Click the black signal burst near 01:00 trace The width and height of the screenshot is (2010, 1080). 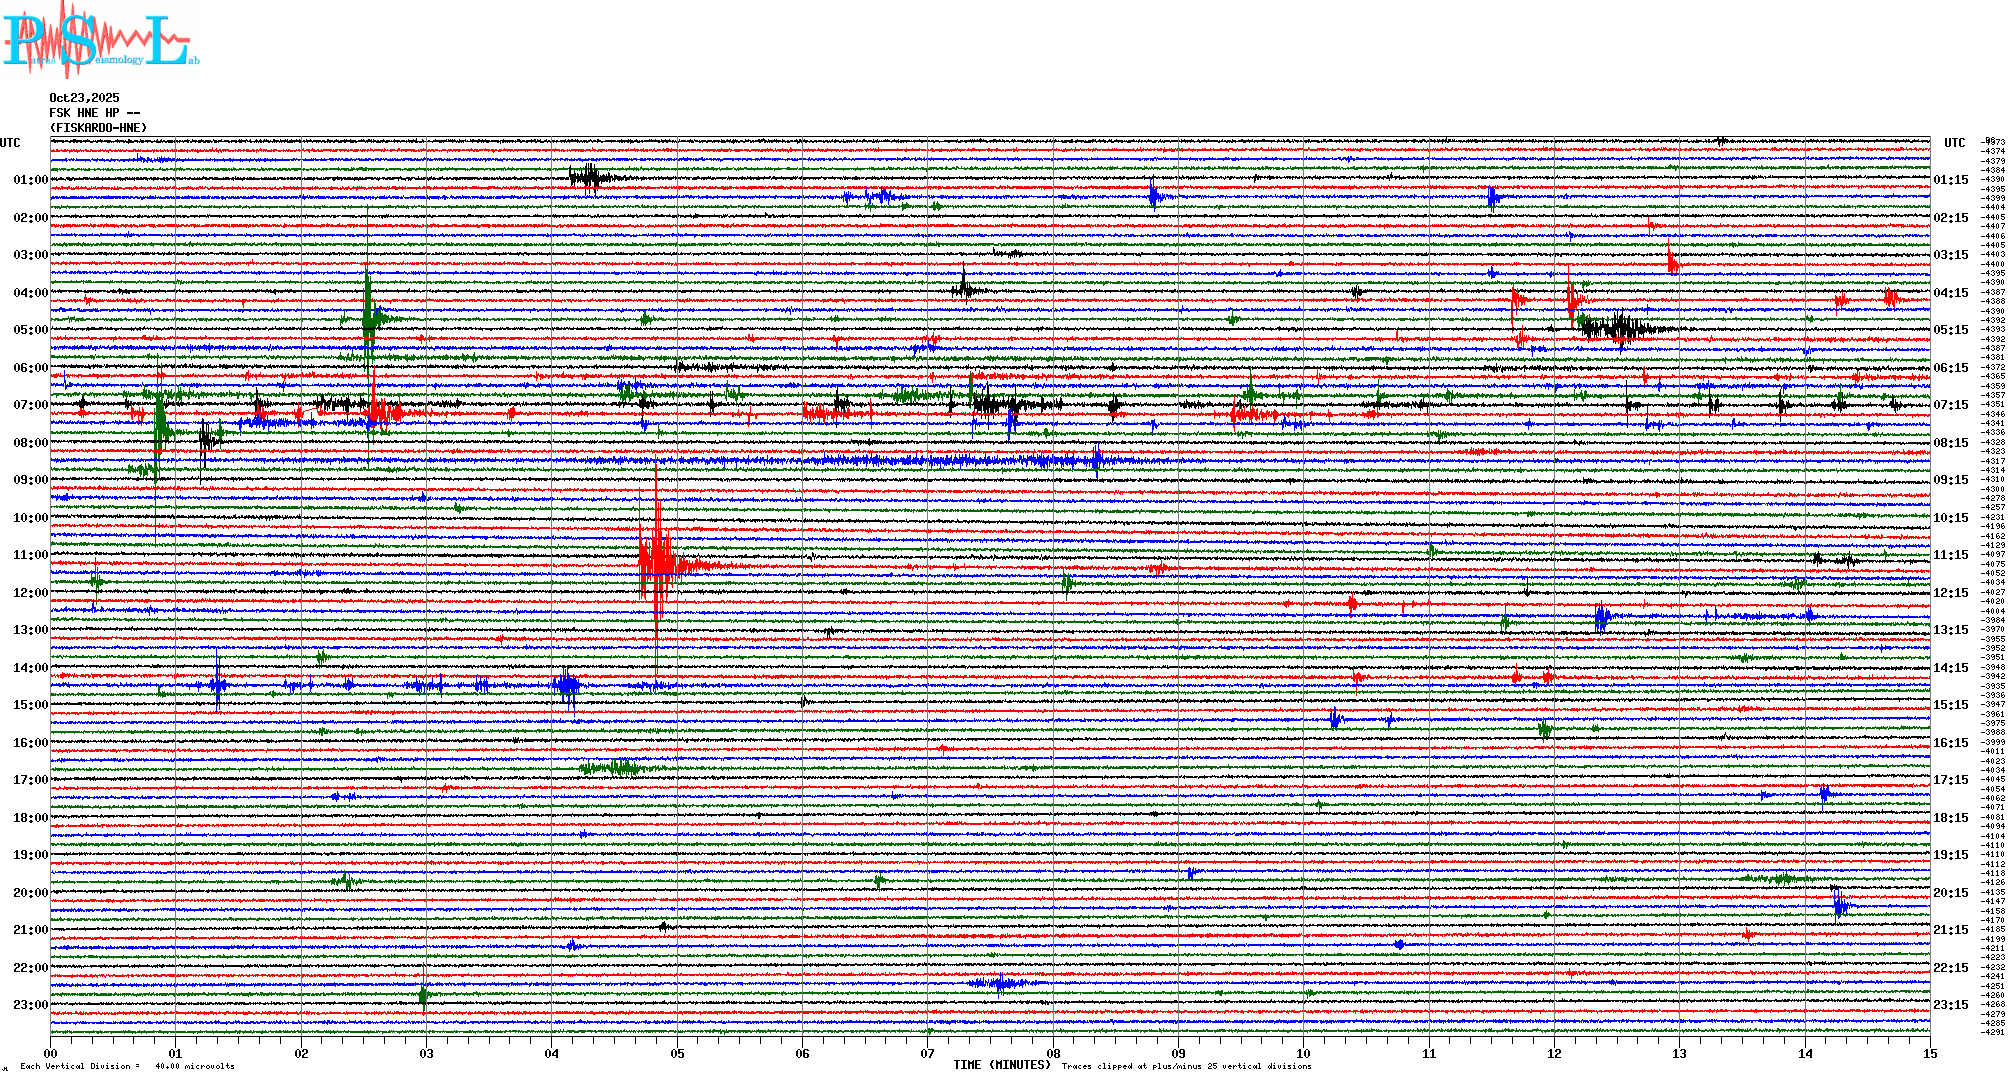point(588,178)
